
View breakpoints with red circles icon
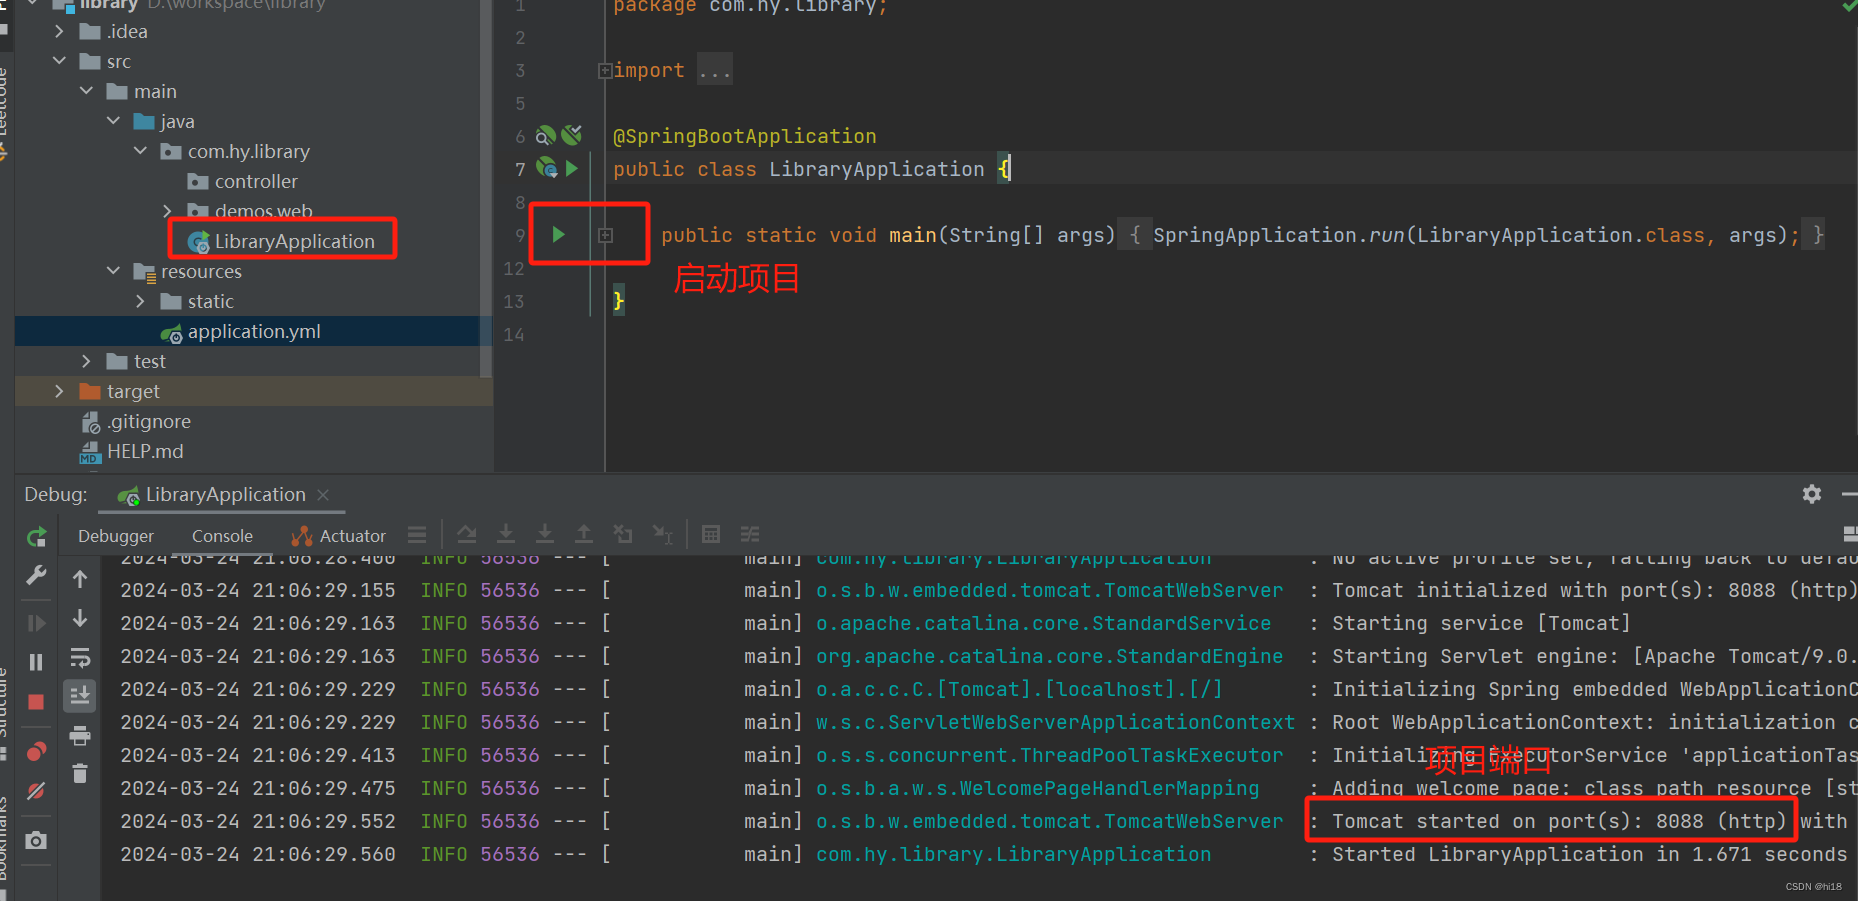37,752
